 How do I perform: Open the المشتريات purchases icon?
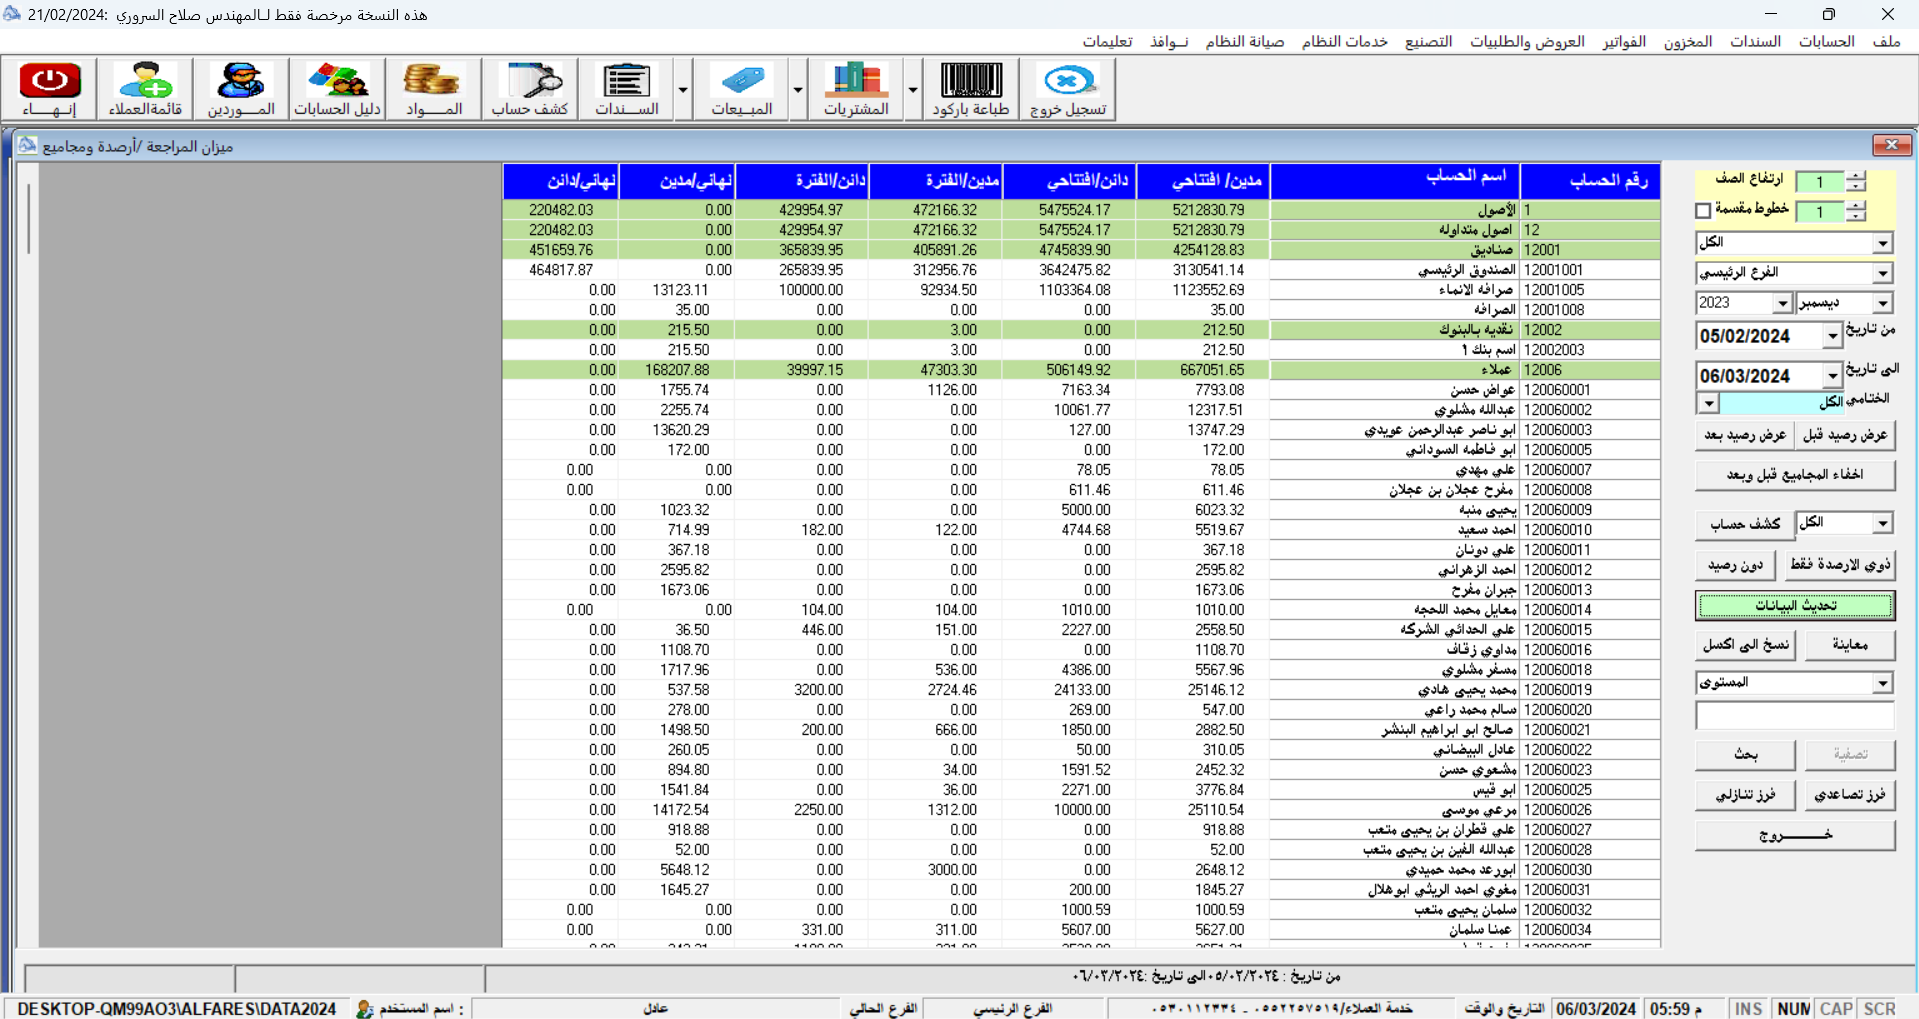point(856,89)
